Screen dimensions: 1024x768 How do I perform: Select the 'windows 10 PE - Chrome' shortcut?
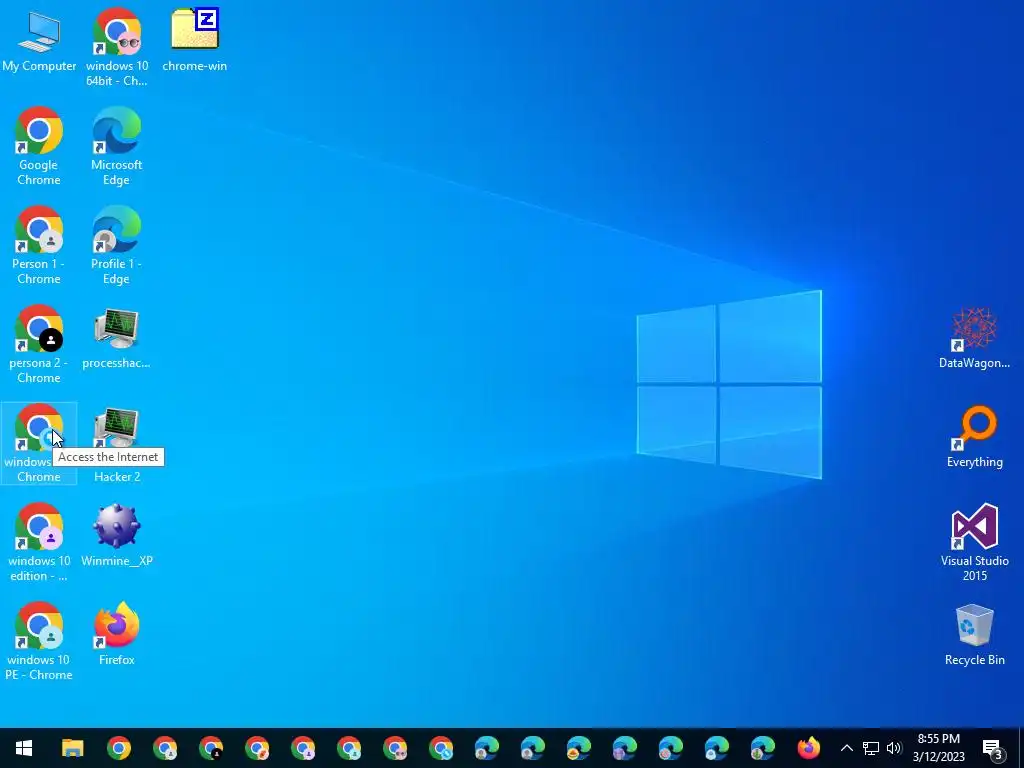point(39,641)
